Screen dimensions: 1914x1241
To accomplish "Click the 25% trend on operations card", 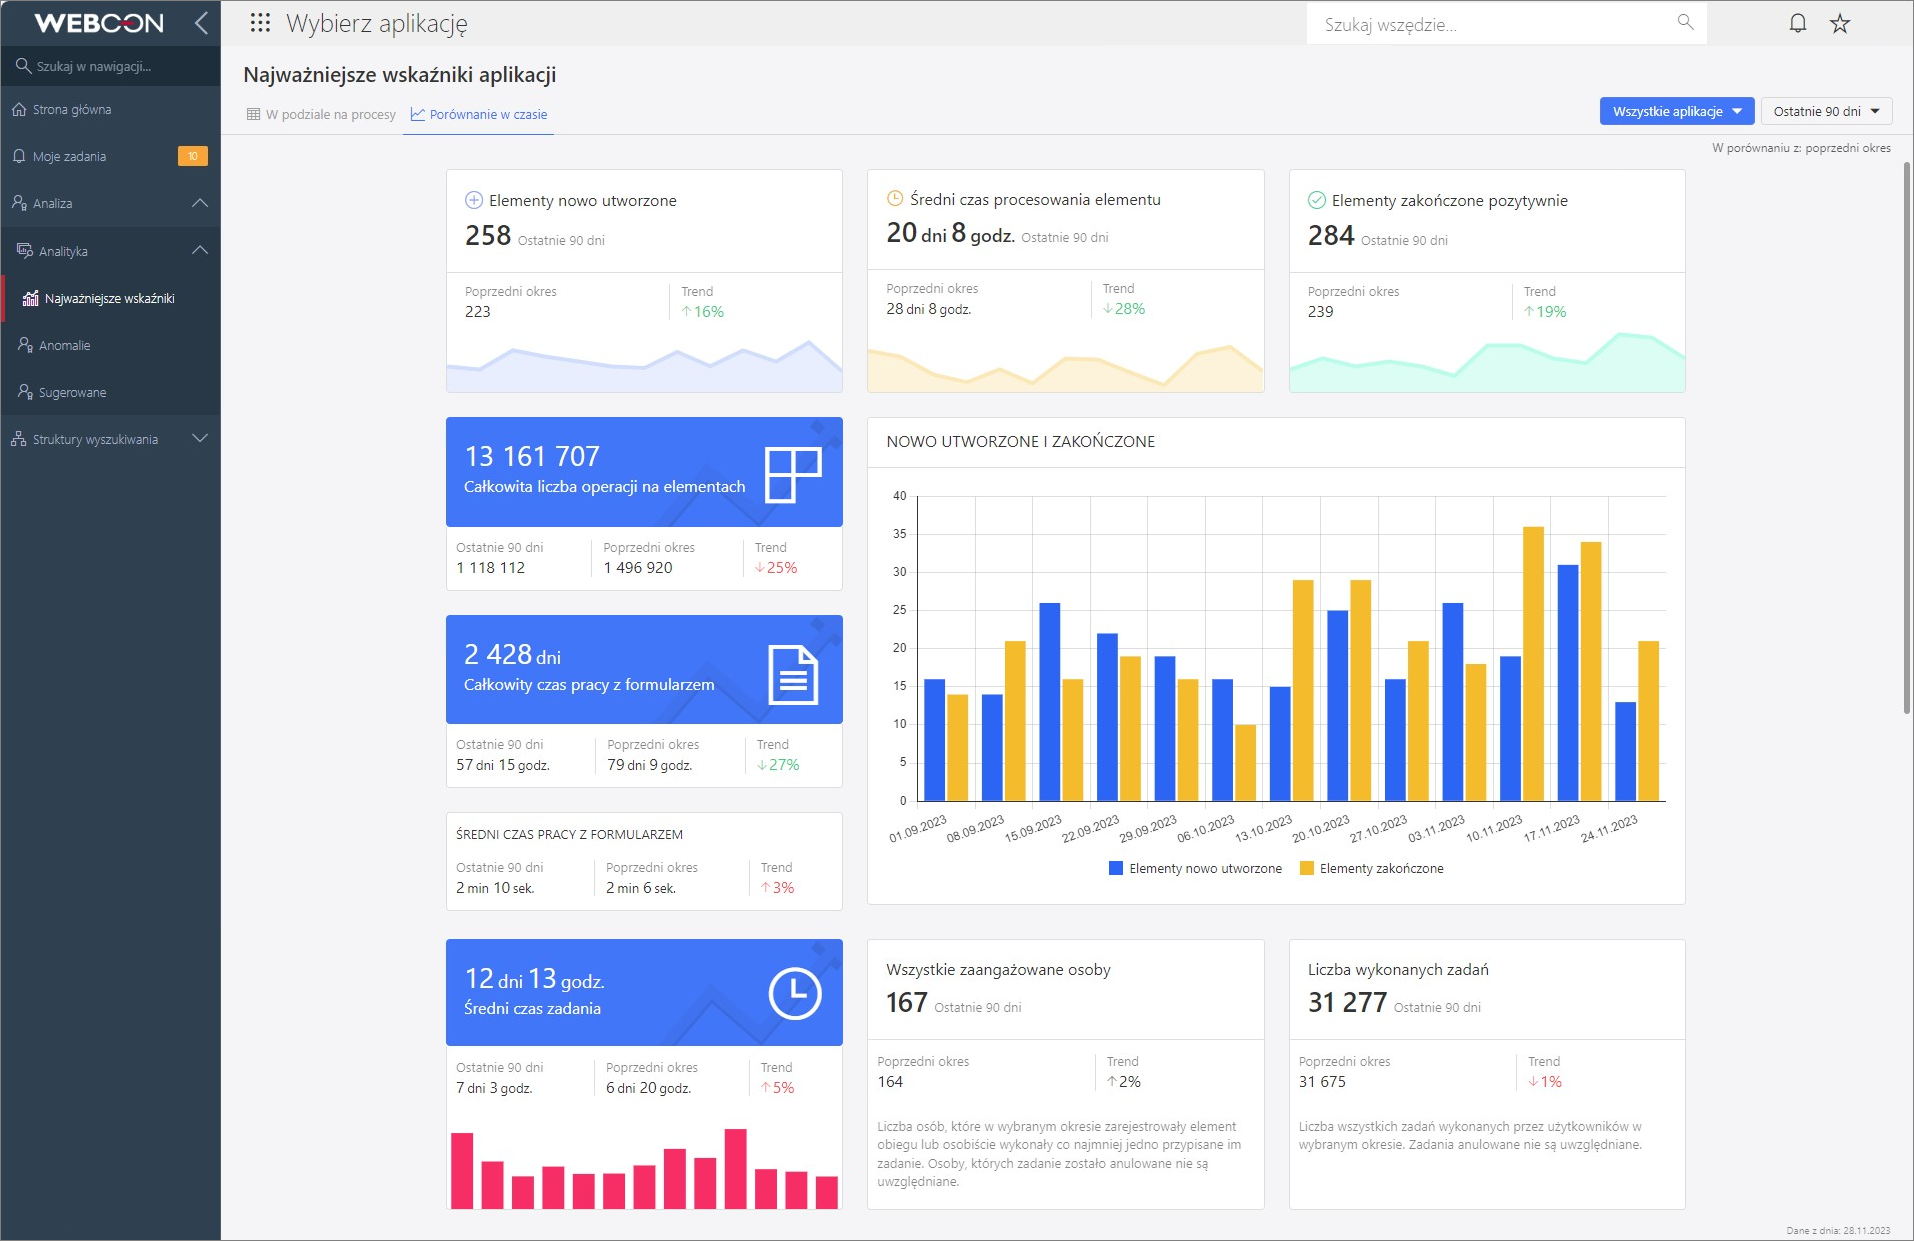I will point(775,567).
